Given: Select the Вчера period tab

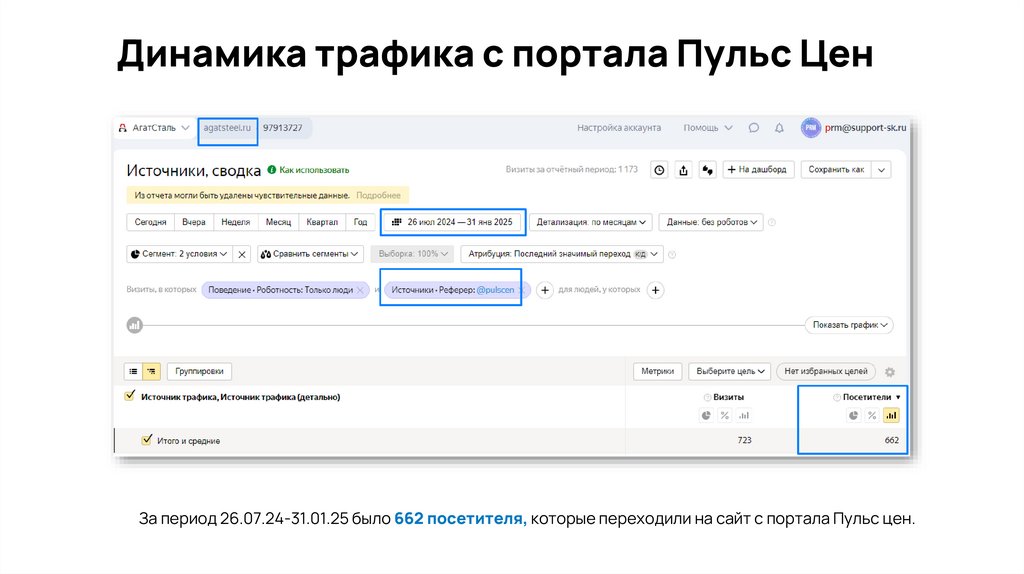Looking at the screenshot, I should click(x=193, y=222).
